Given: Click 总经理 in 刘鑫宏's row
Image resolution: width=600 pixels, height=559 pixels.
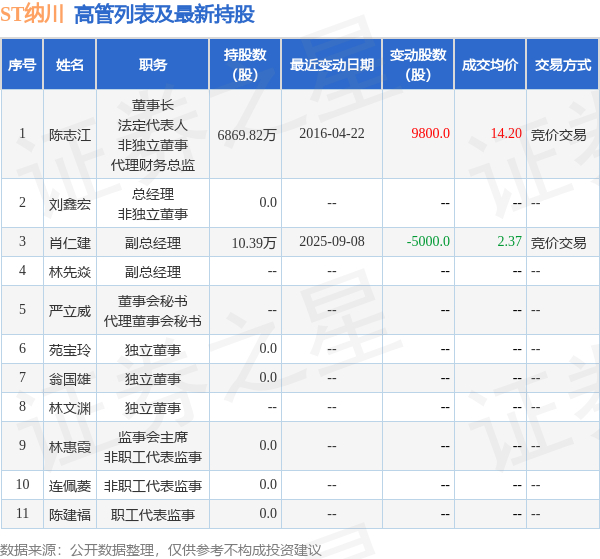Looking at the screenshot, I should (153, 194).
